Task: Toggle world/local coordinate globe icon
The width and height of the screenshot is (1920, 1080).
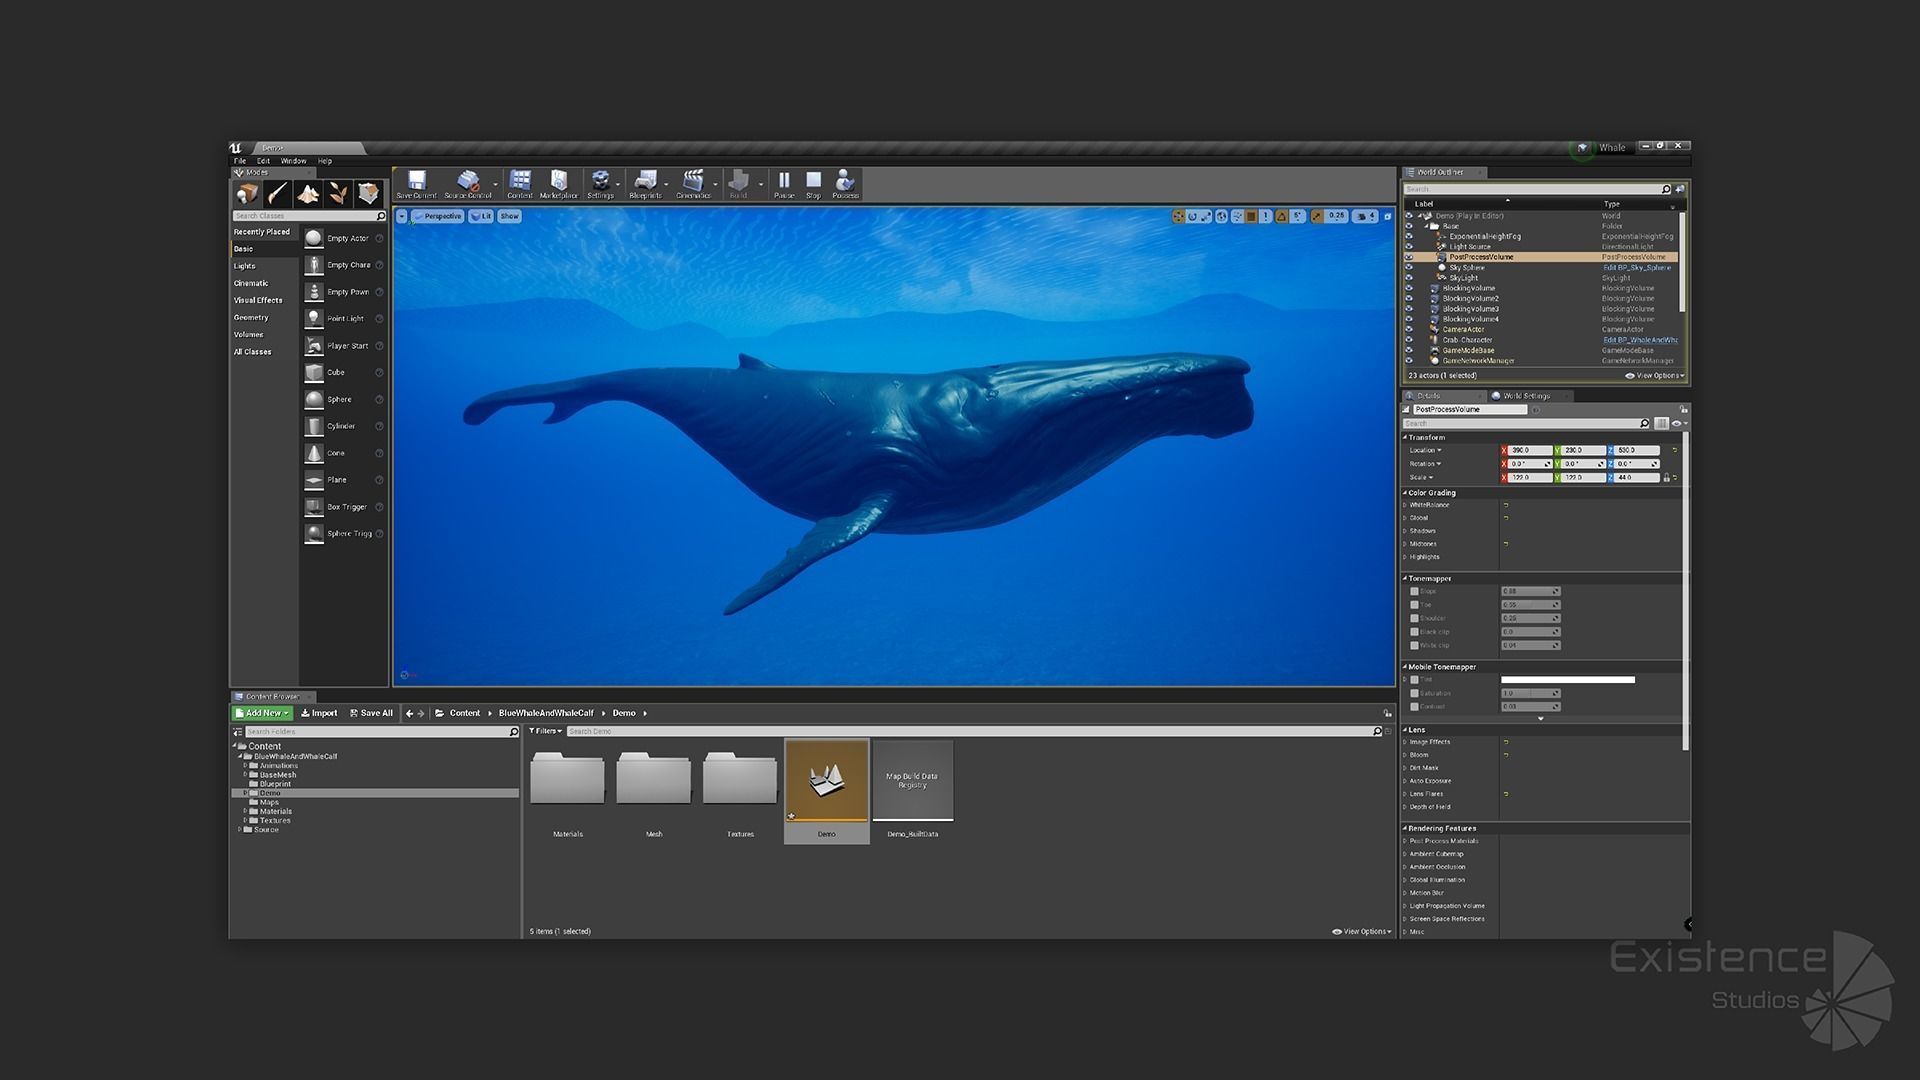Action: click(x=1221, y=216)
